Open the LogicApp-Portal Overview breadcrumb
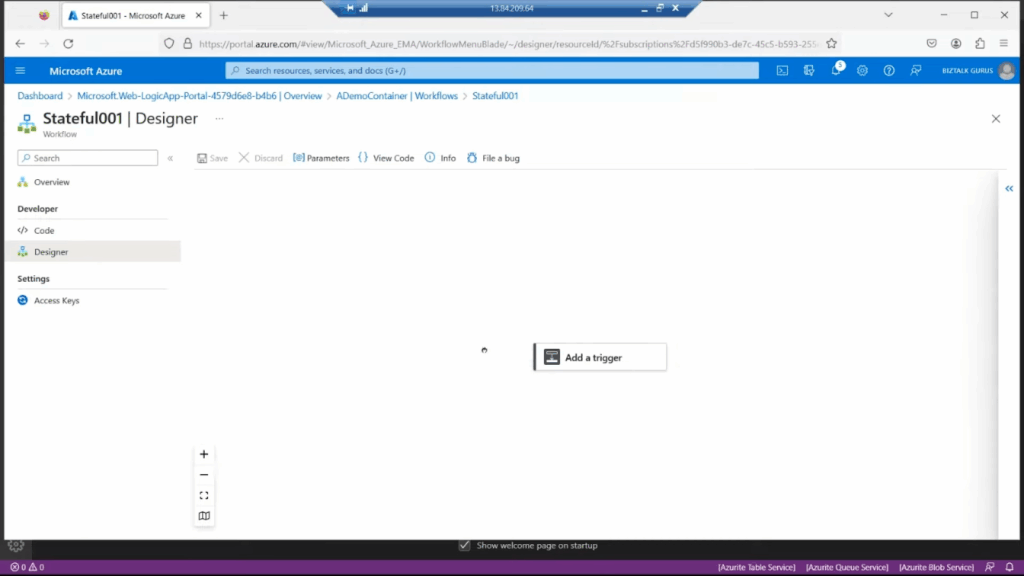This screenshot has height=576, width=1024. [199, 95]
